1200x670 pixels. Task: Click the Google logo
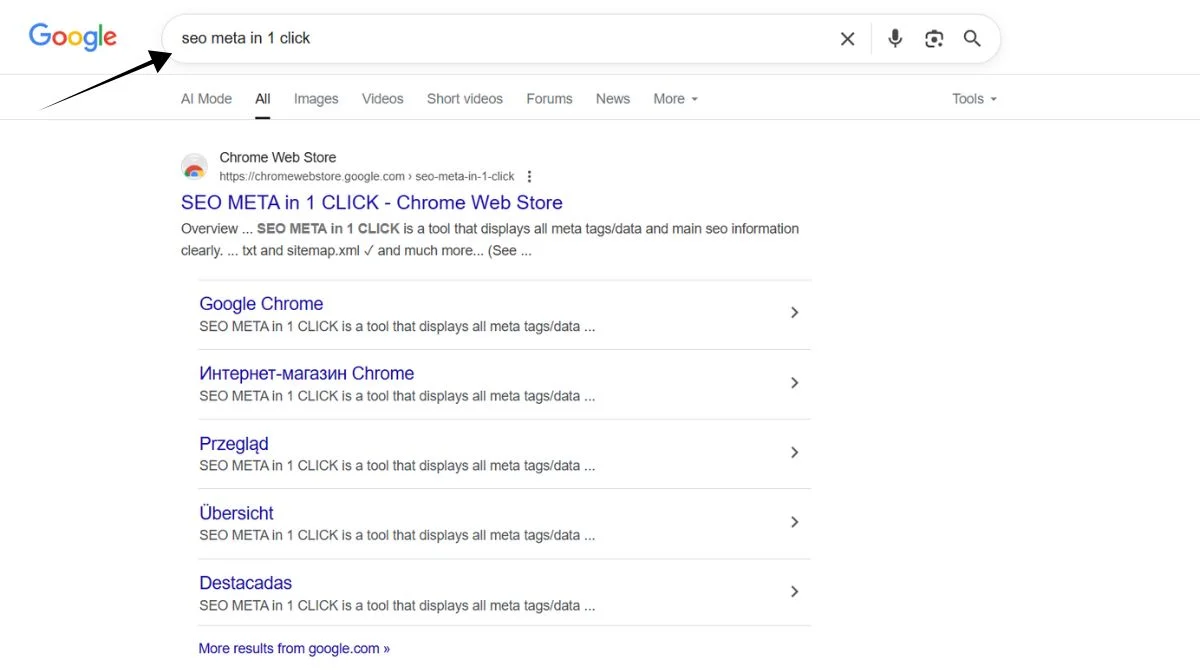coord(73,38)
